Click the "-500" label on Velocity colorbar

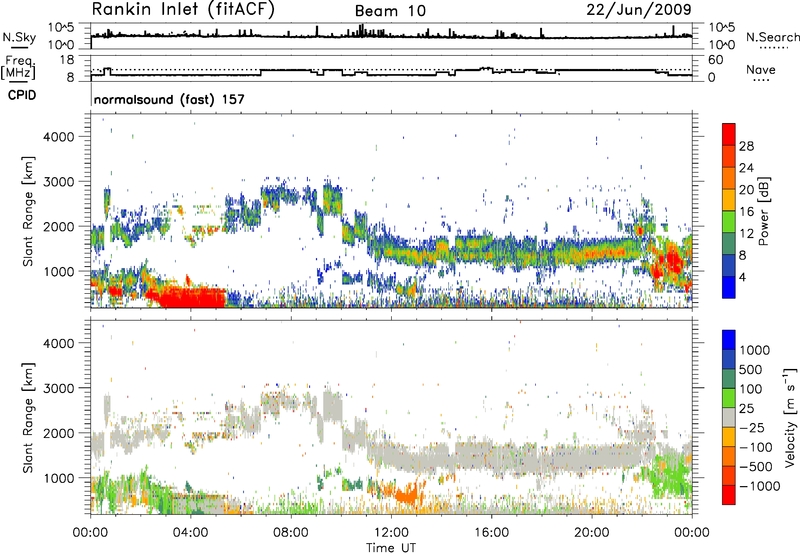(754, 467)
